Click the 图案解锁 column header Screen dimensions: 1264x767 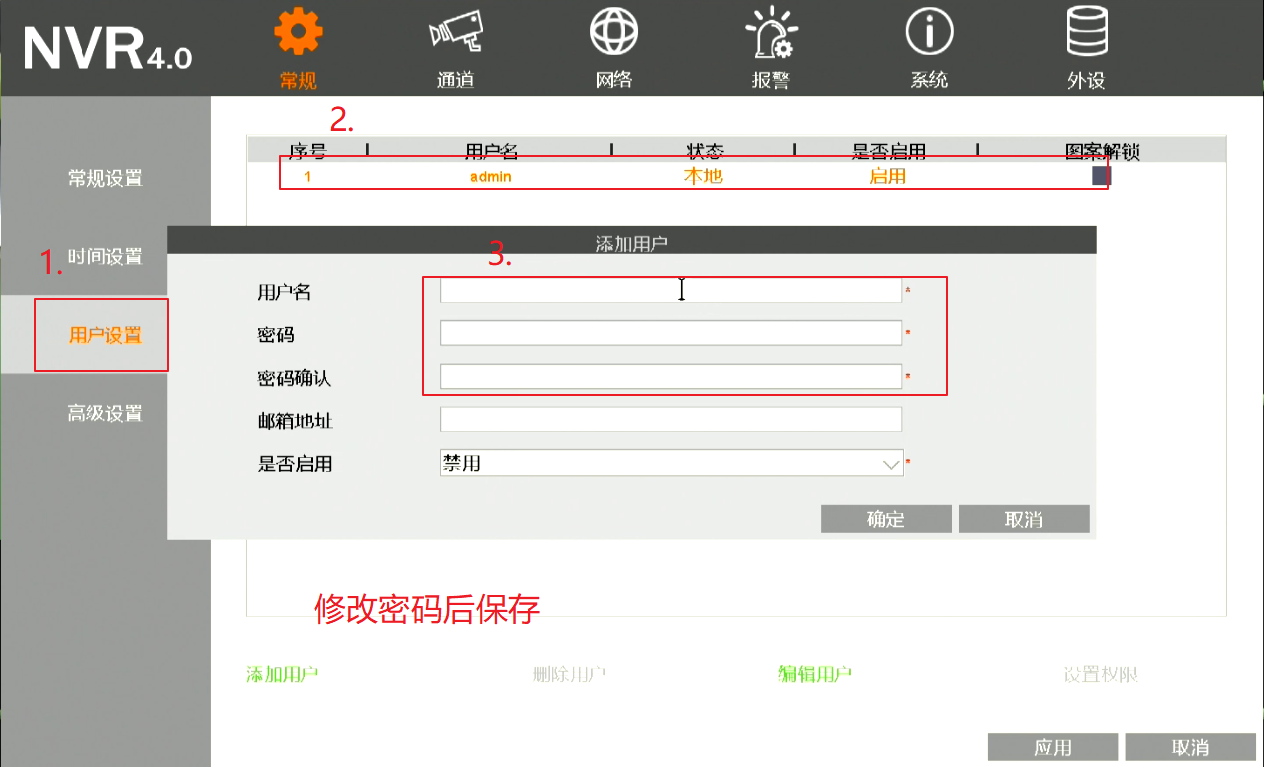coord(1102,152)
